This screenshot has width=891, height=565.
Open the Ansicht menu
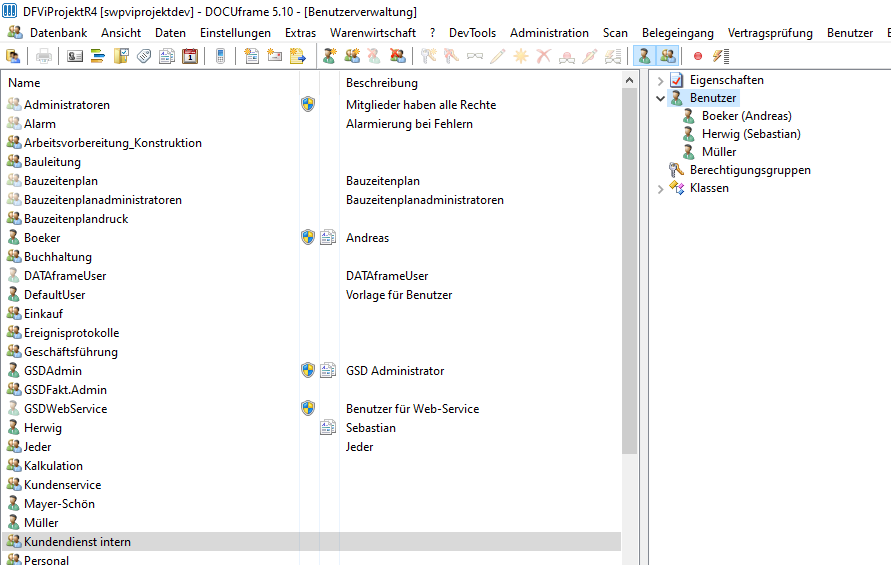[121, 33]
